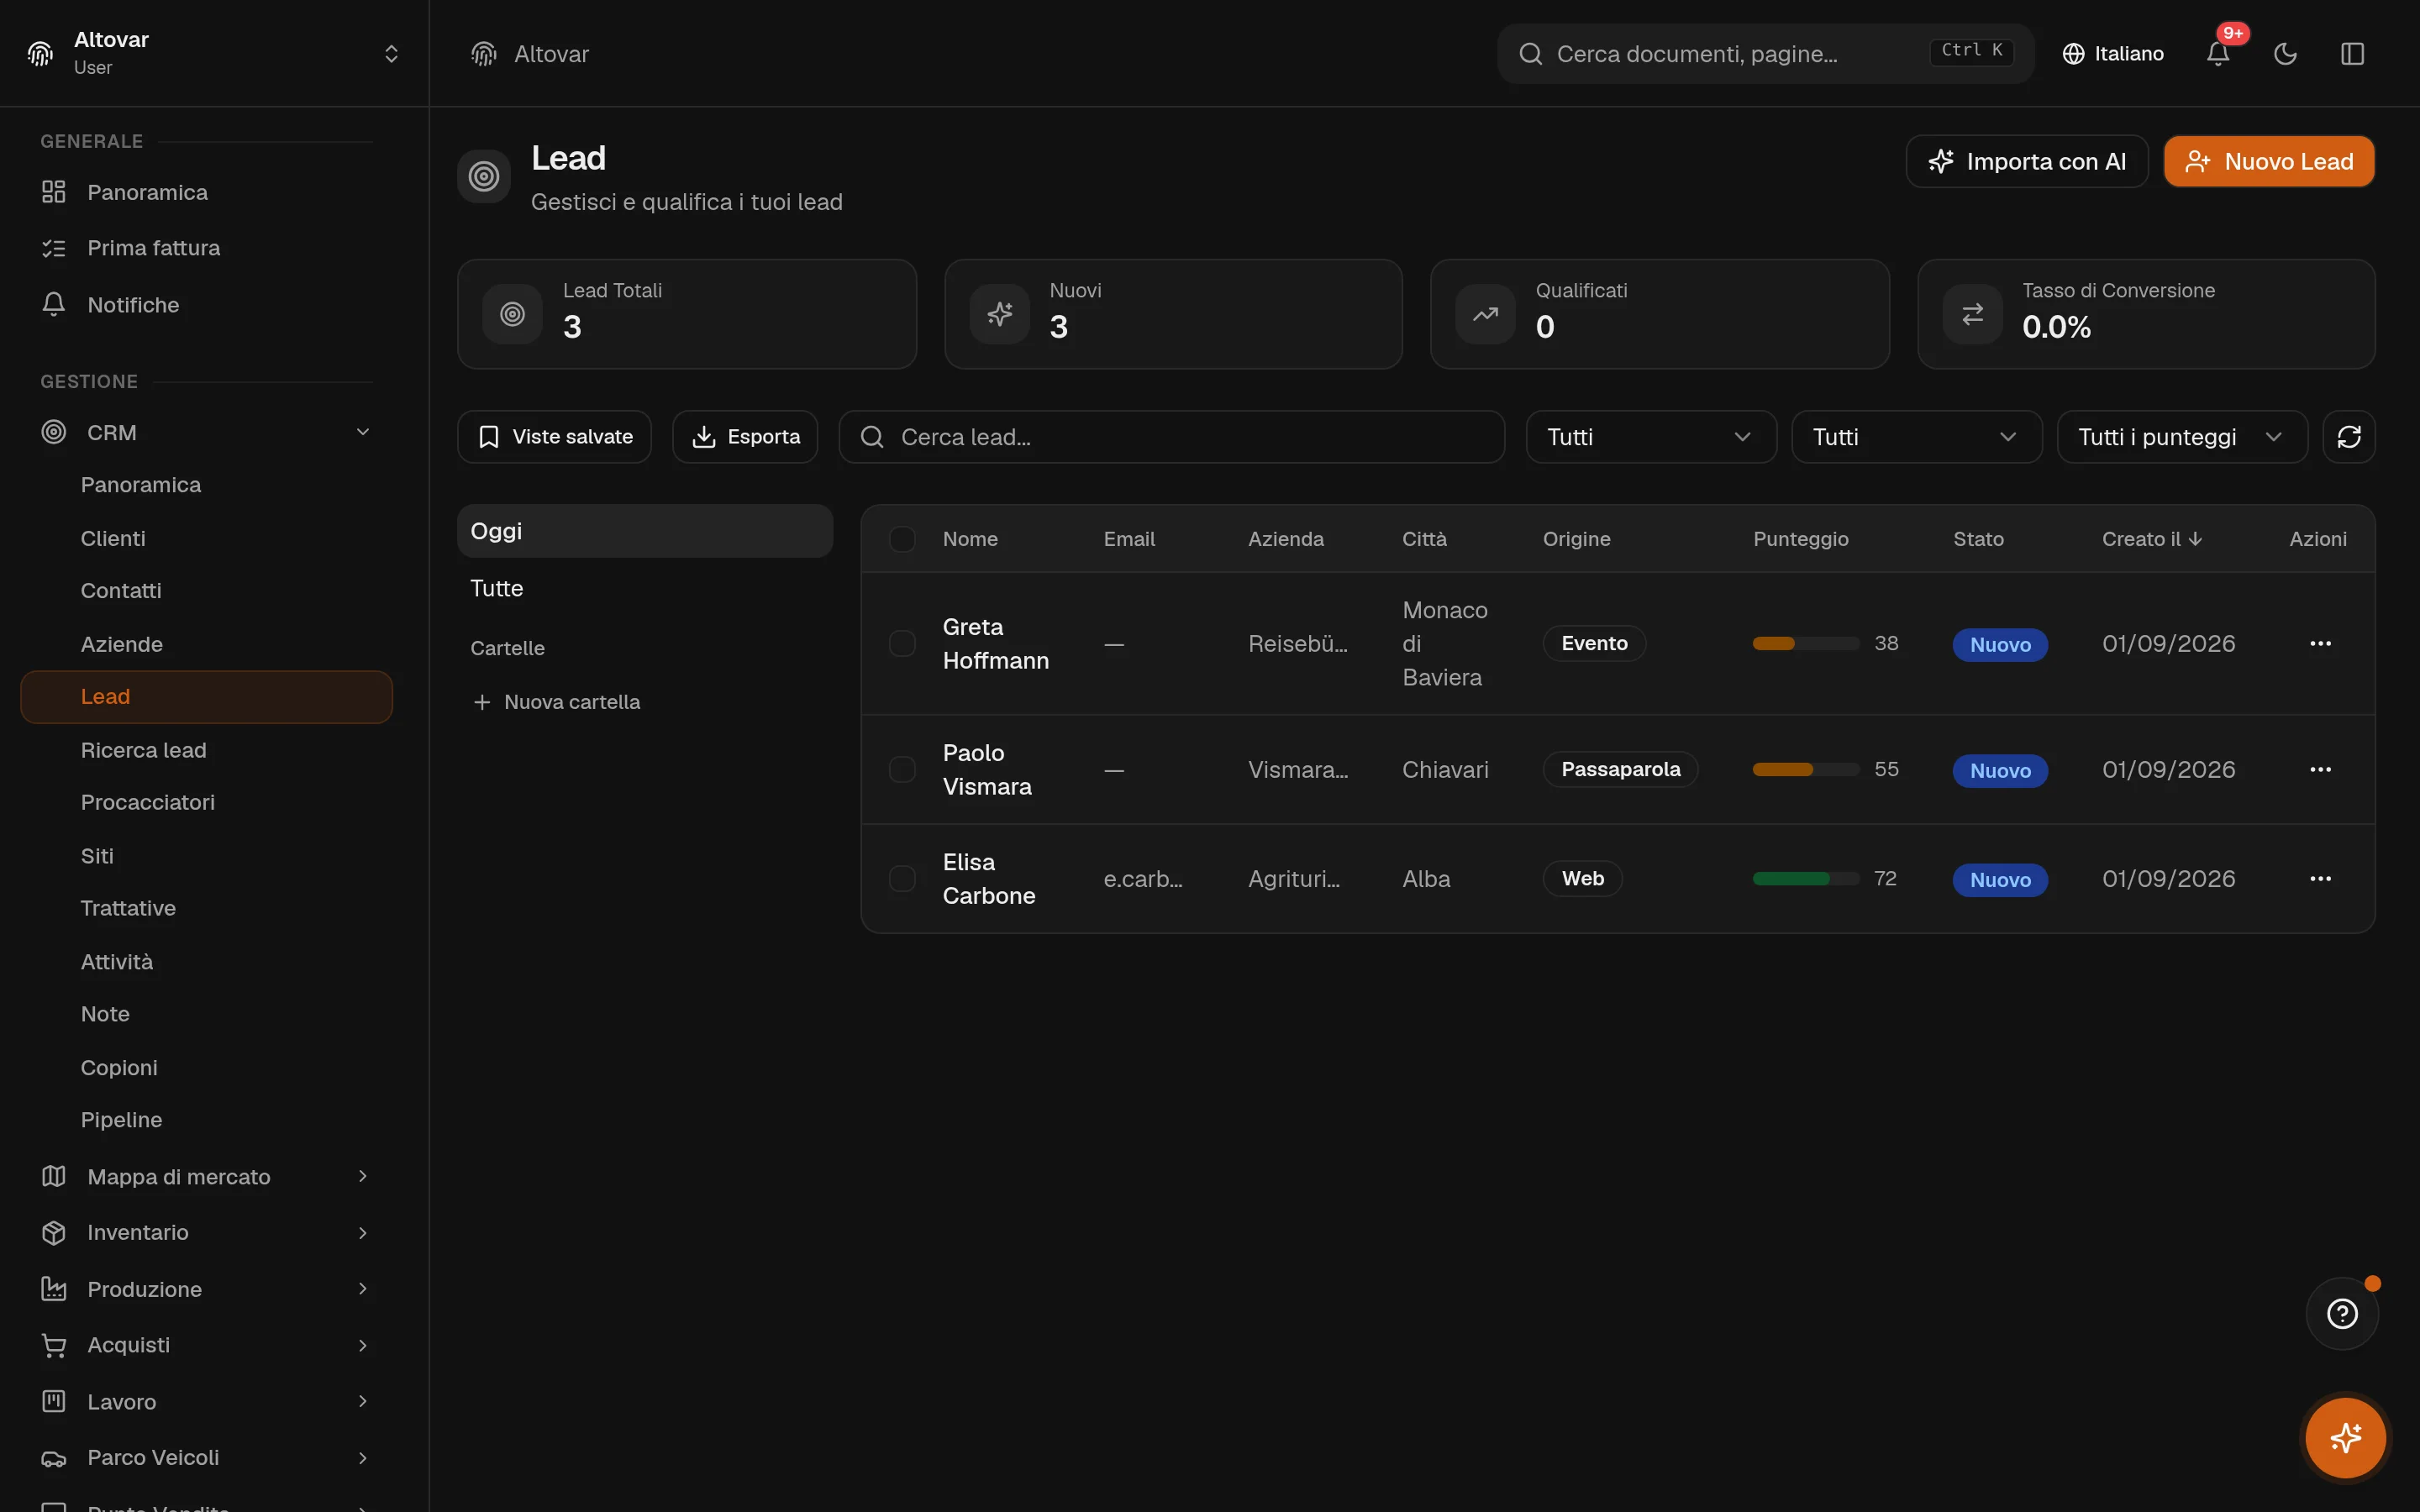Click the Esporta button
The image size is (2420, 1512).
tap(745, 437)
